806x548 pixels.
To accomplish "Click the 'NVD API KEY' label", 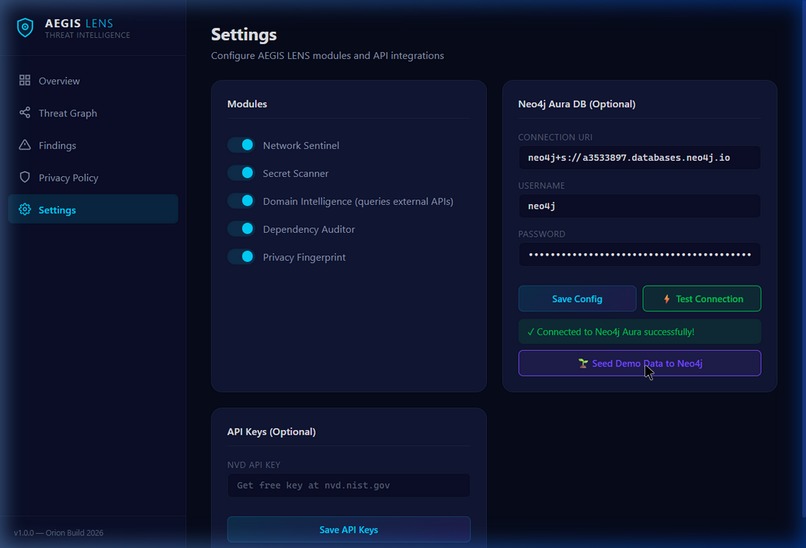I will (x=253, y=465).
